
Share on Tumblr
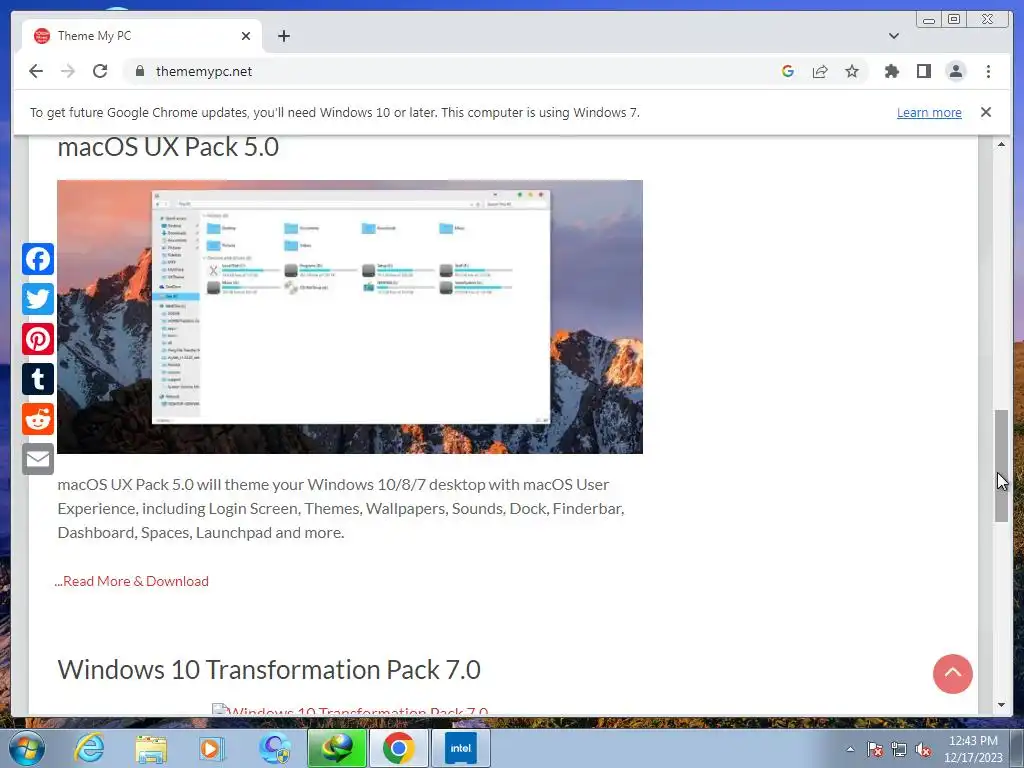click(x=38, y=379)
